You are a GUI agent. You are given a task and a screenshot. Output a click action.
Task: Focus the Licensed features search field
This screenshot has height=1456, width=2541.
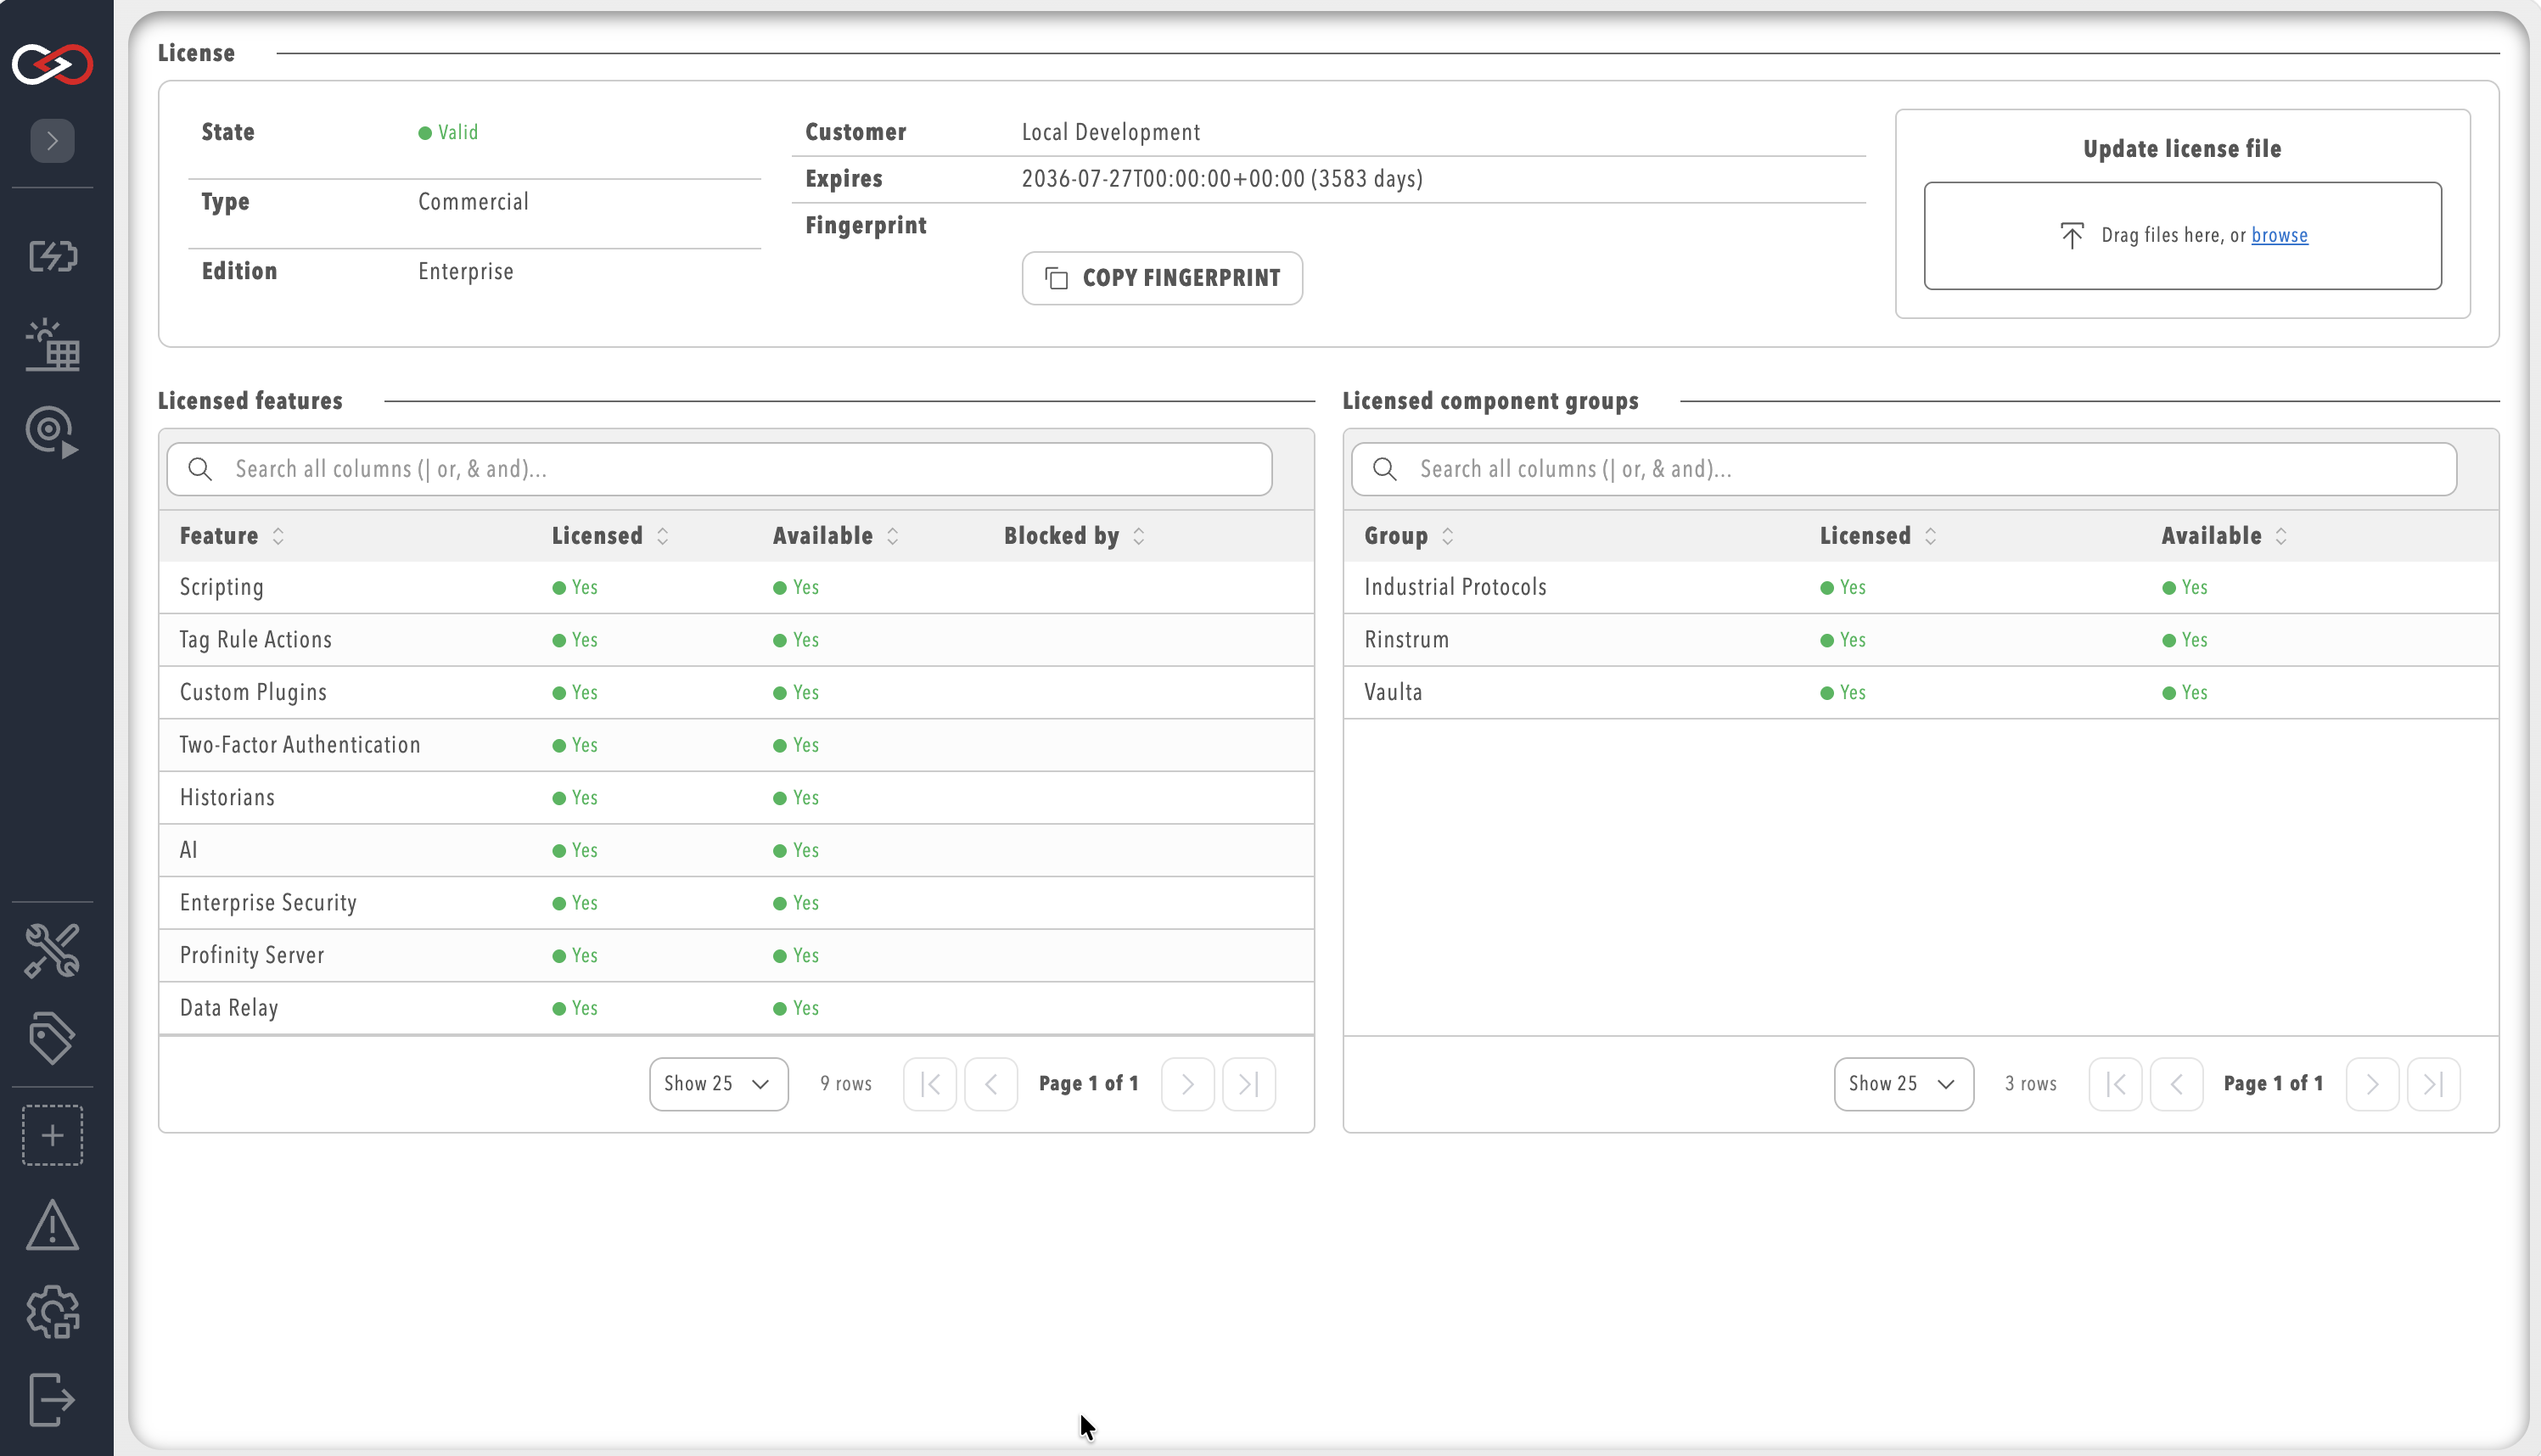719,469
